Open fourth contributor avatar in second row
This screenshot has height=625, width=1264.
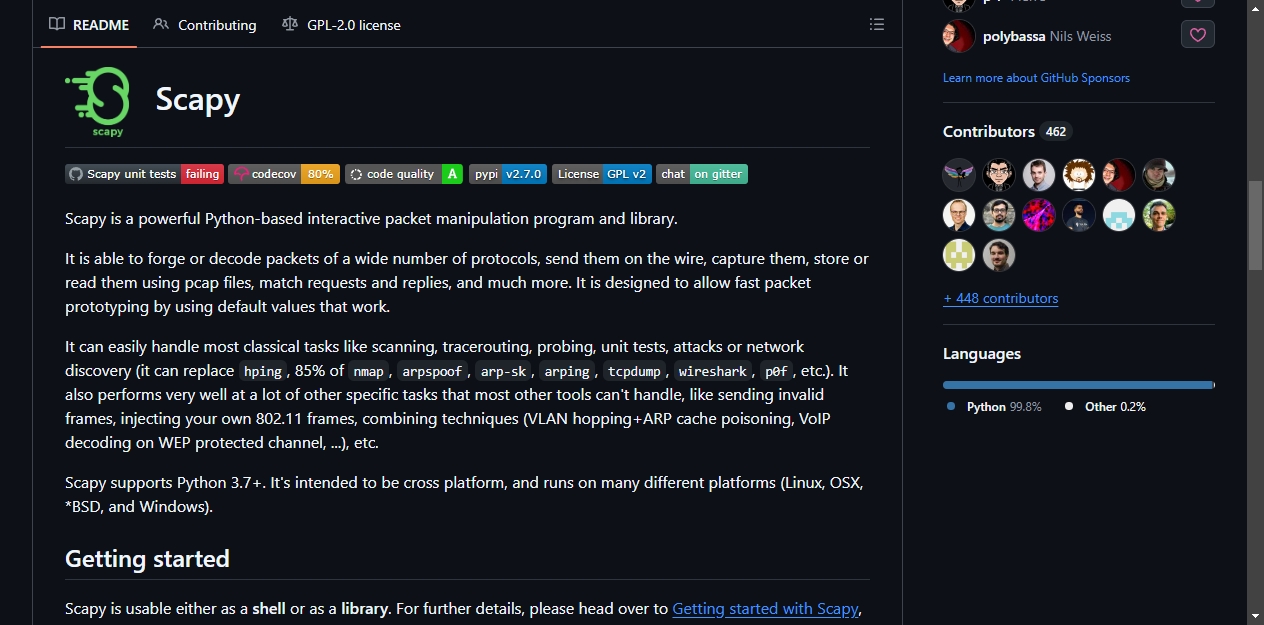point(1079,215)
